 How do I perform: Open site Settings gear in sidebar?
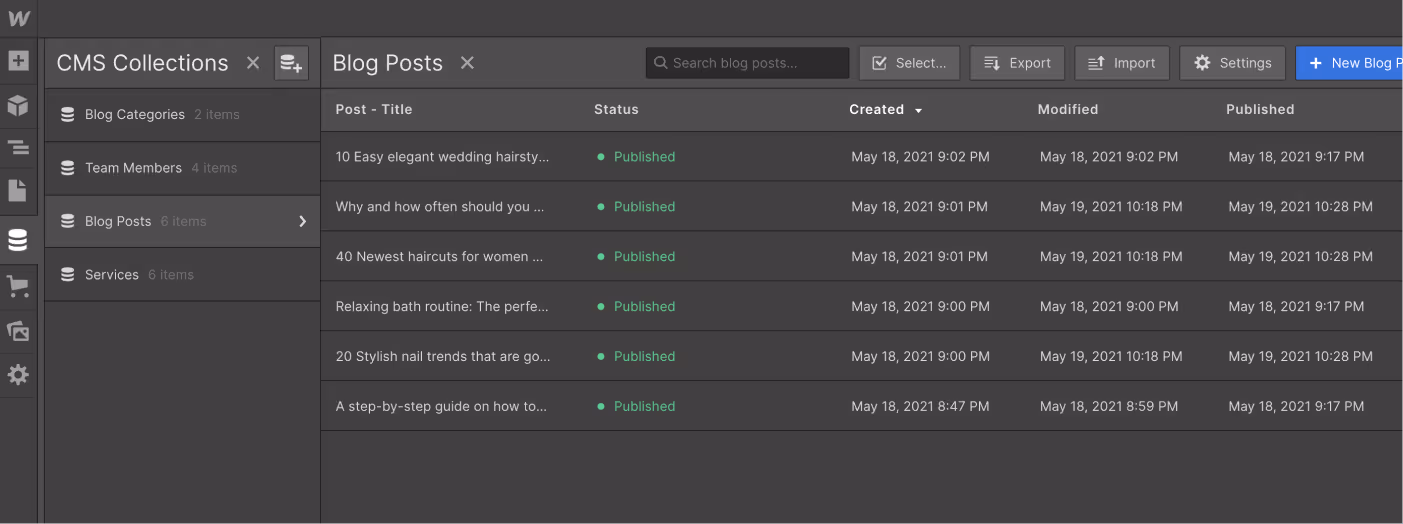pyautogui.click(x=18, y=375)
